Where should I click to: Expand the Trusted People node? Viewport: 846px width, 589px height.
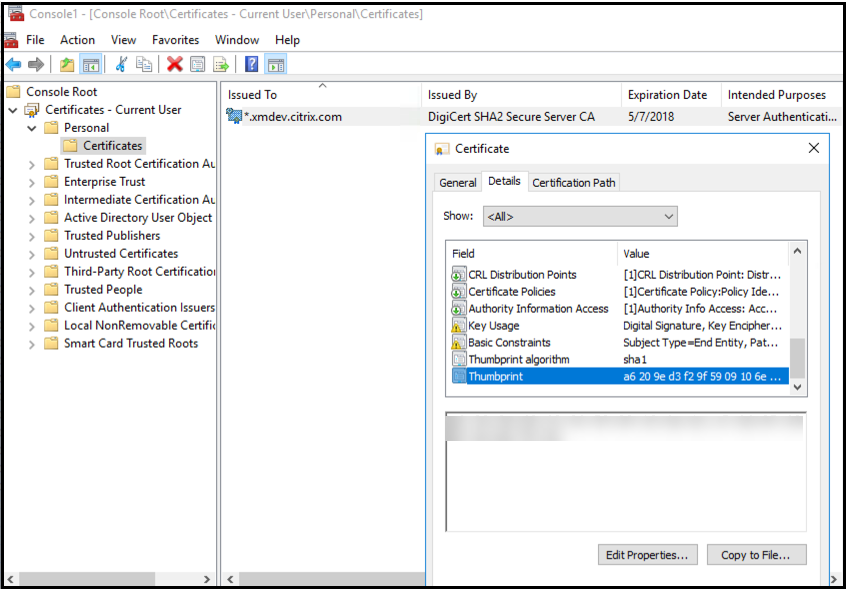(x=32, y=290)
